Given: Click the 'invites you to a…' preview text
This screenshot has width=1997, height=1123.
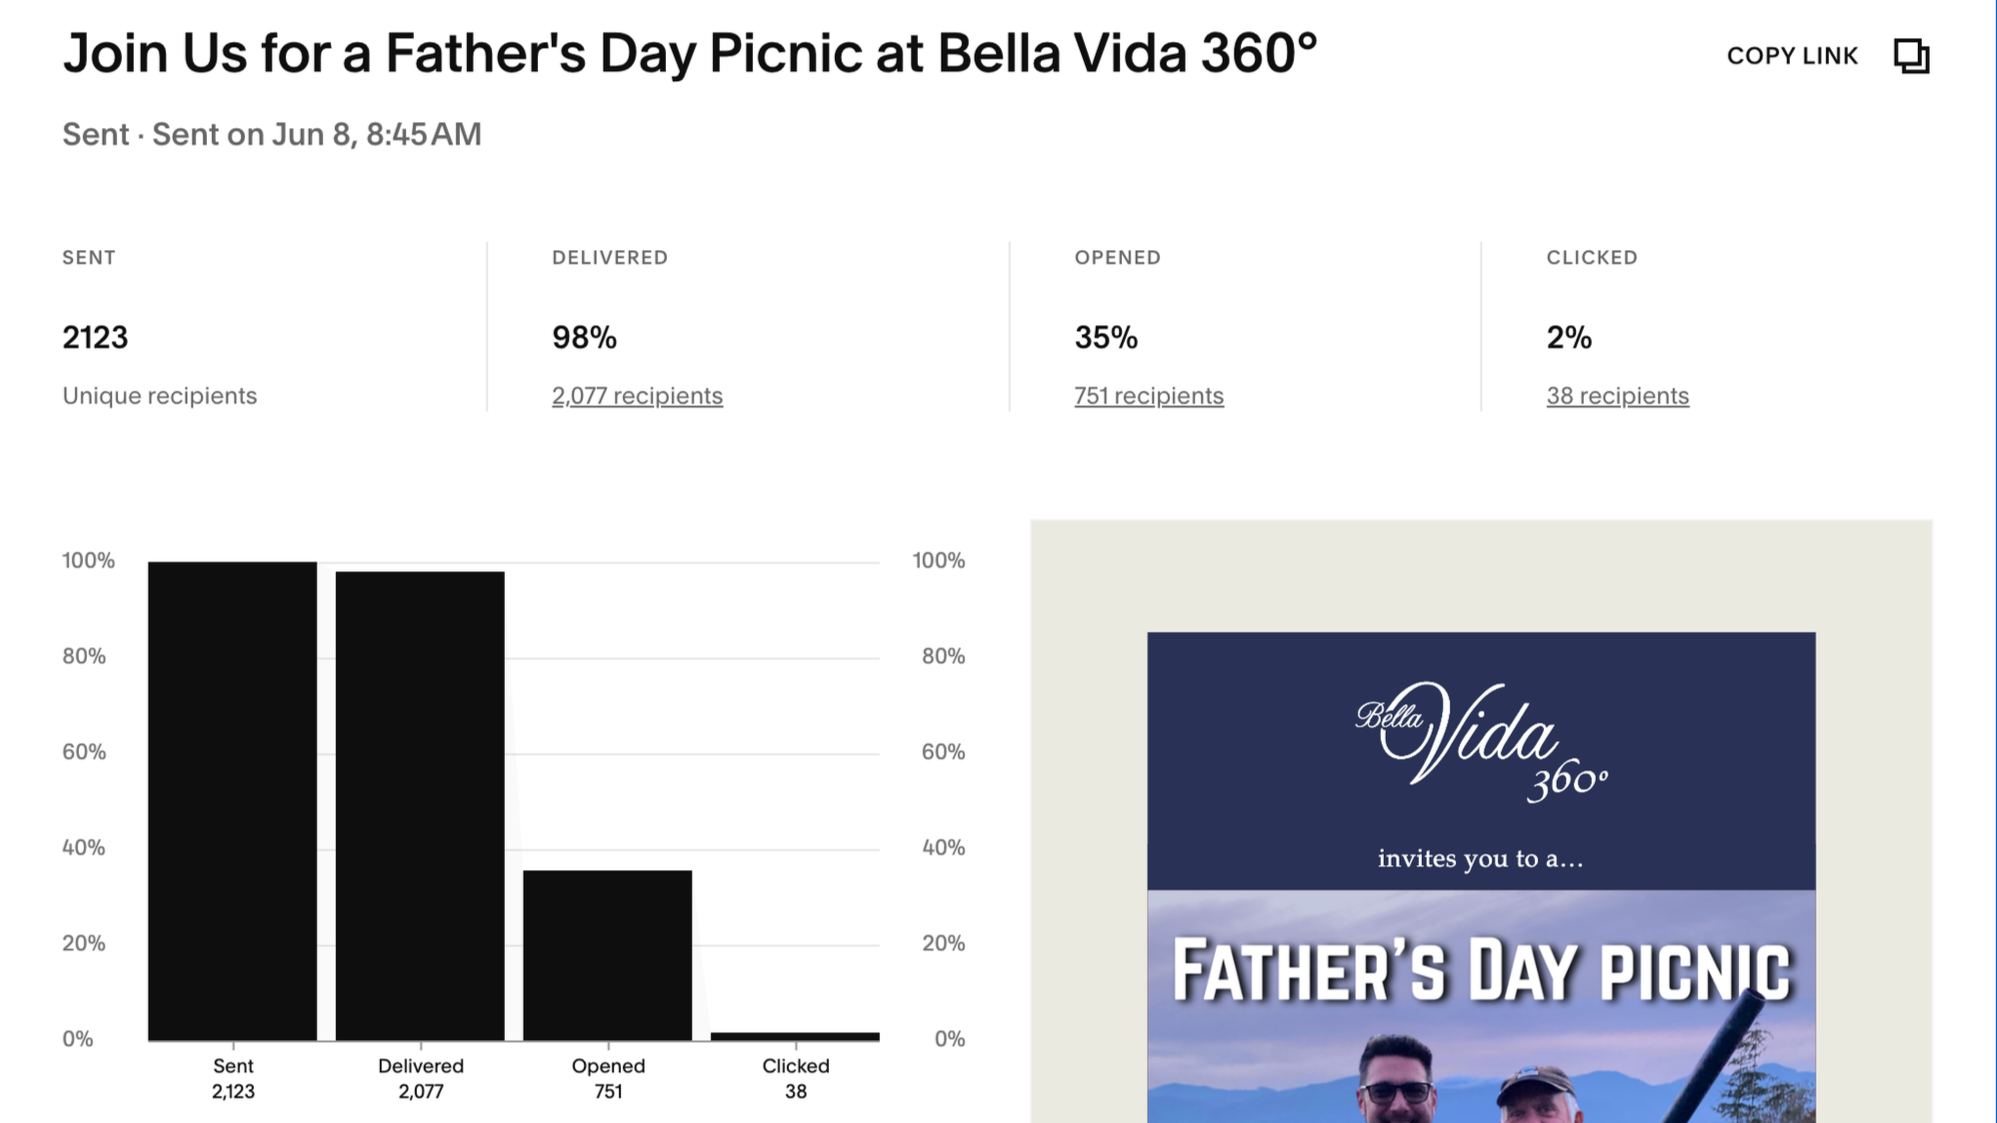Looking at the screenshot, I should click(x=1481, y=859).
